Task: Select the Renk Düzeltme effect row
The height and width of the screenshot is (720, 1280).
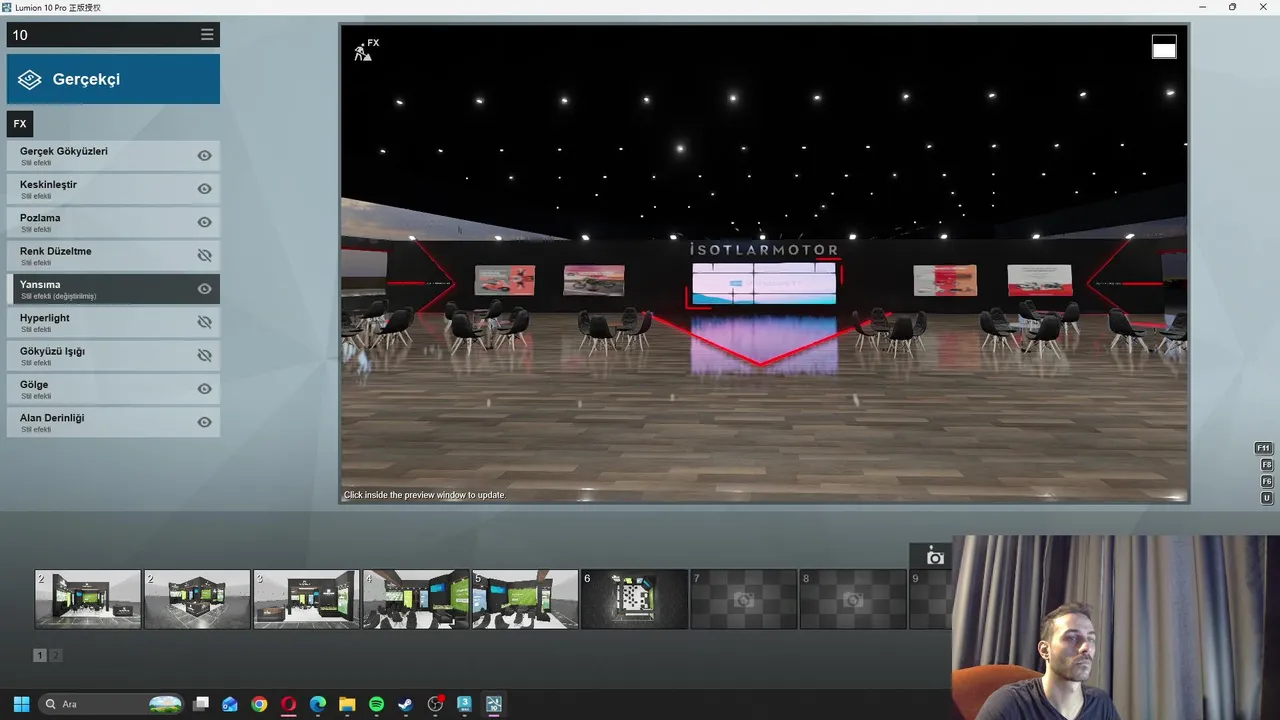Action: [113, 256]
